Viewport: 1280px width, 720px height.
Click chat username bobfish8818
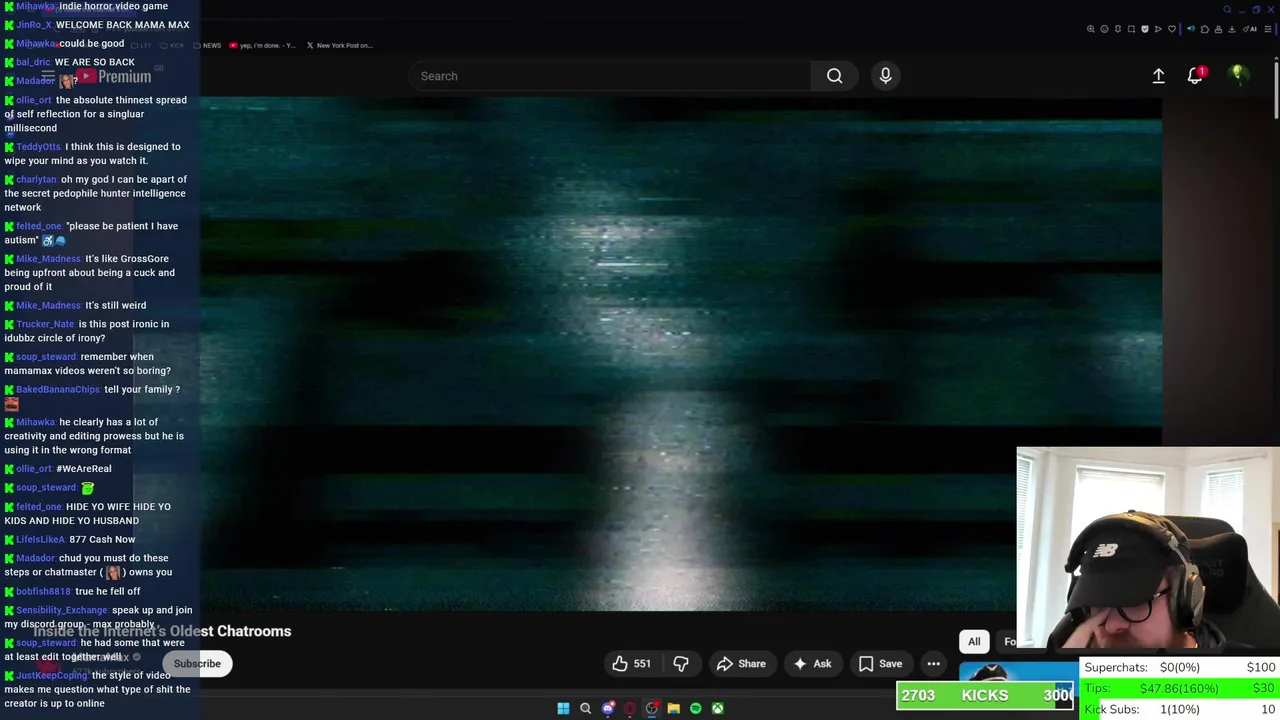tap(44, 592)
